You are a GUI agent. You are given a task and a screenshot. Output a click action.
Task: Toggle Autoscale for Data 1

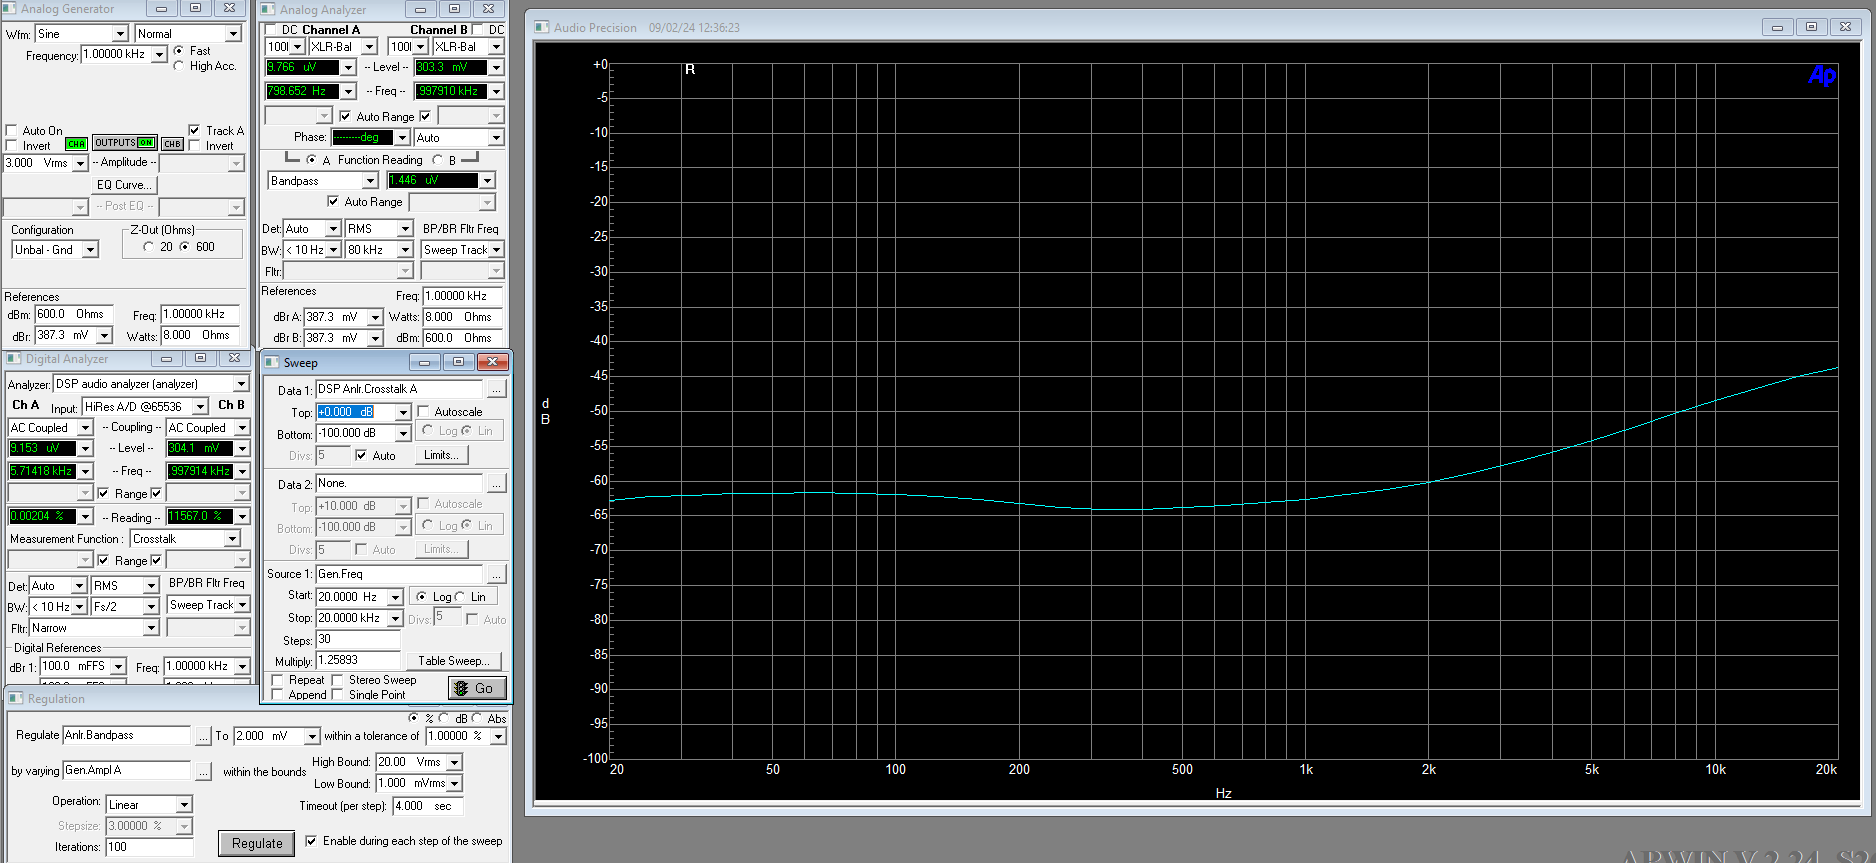point(424,412)
